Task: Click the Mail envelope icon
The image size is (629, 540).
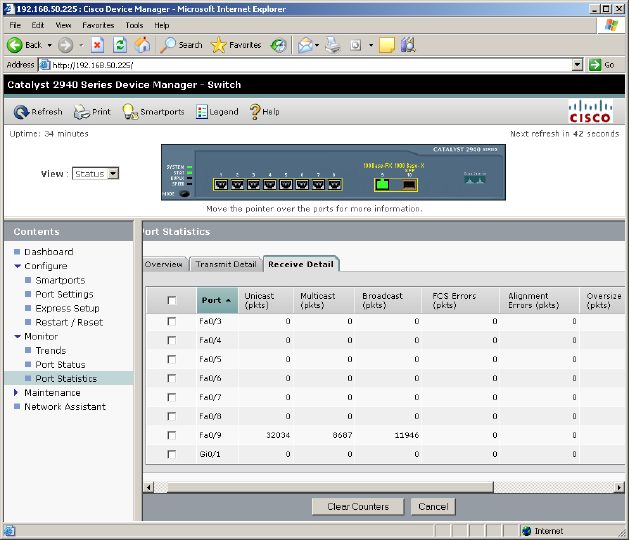Action: click(x=305, y=45)
